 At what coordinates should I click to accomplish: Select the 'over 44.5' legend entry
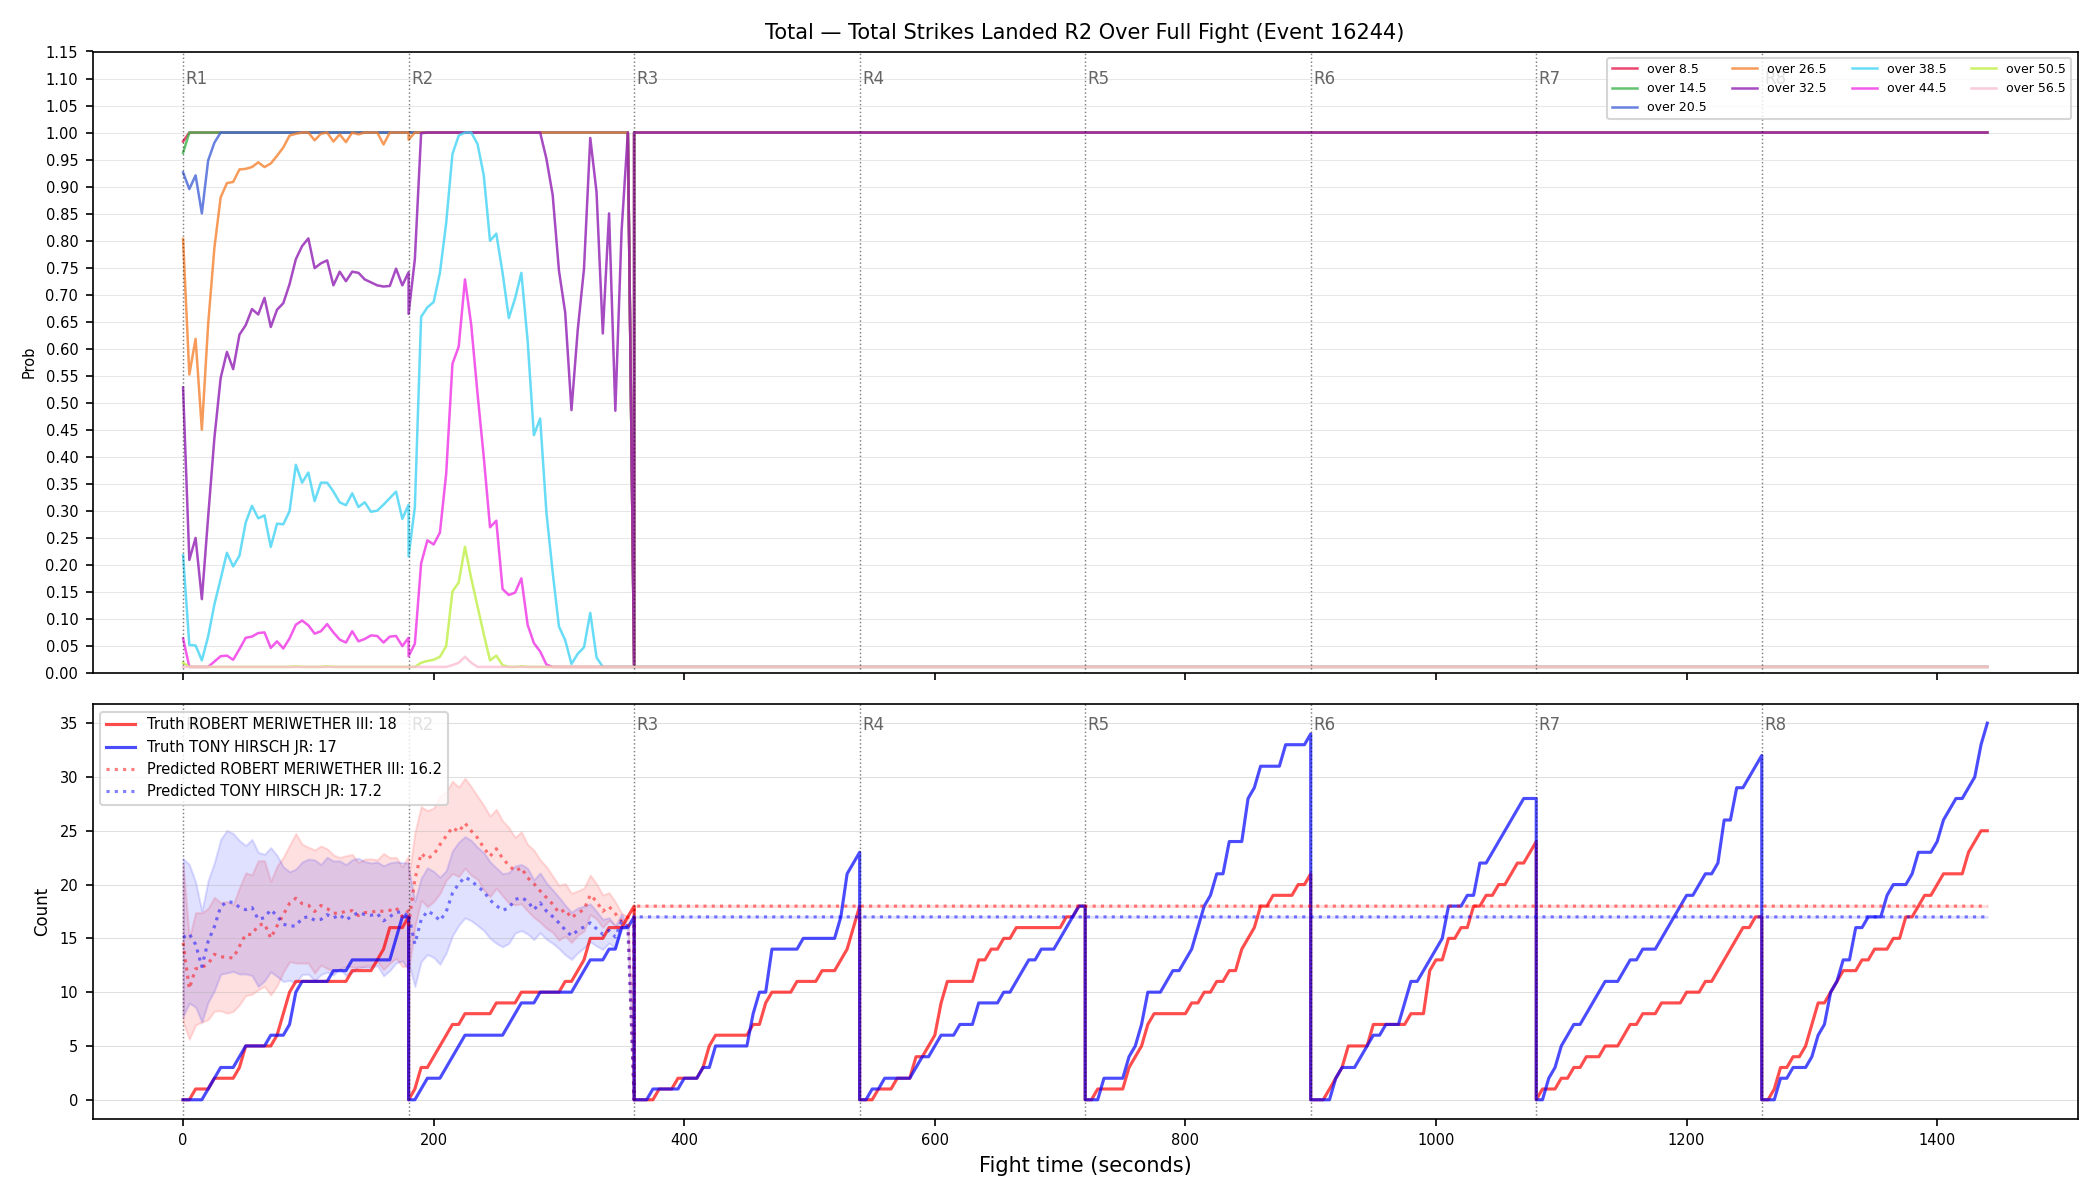(x=1899, y=88)
